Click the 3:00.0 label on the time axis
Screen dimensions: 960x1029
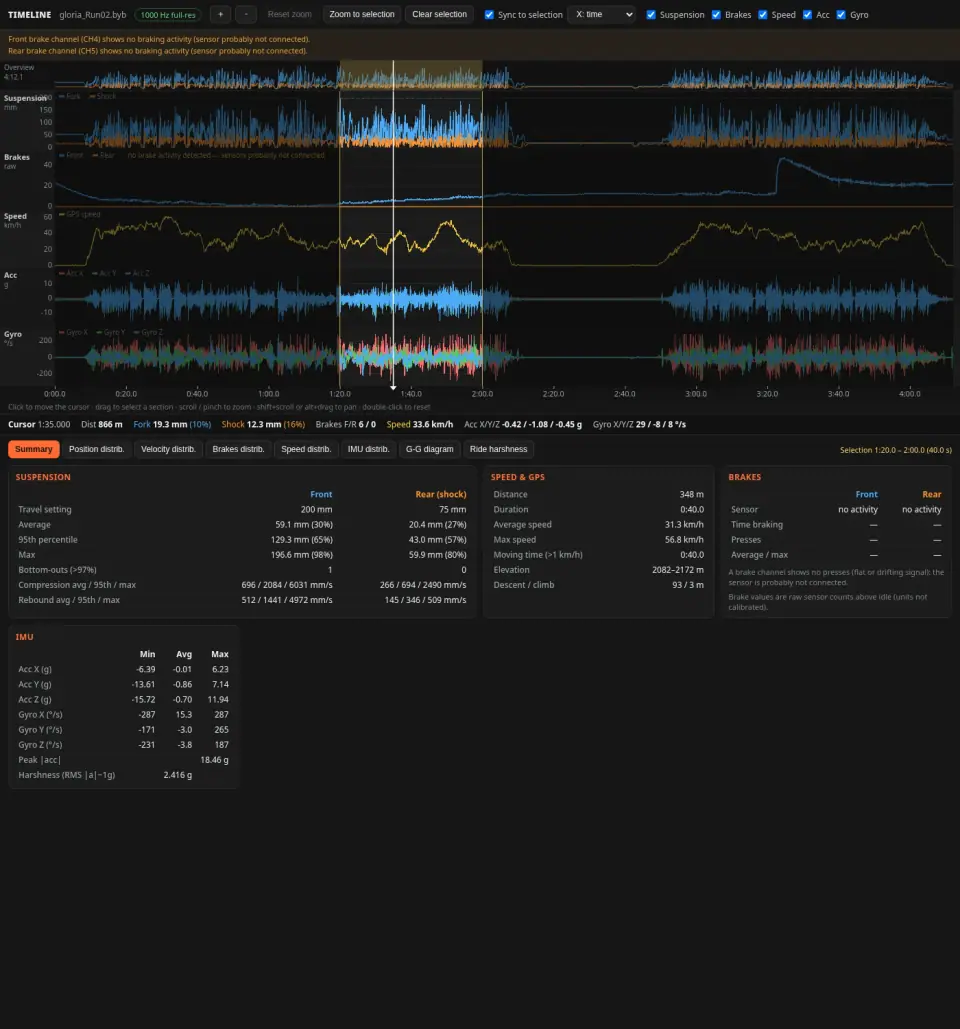(696, 394)
